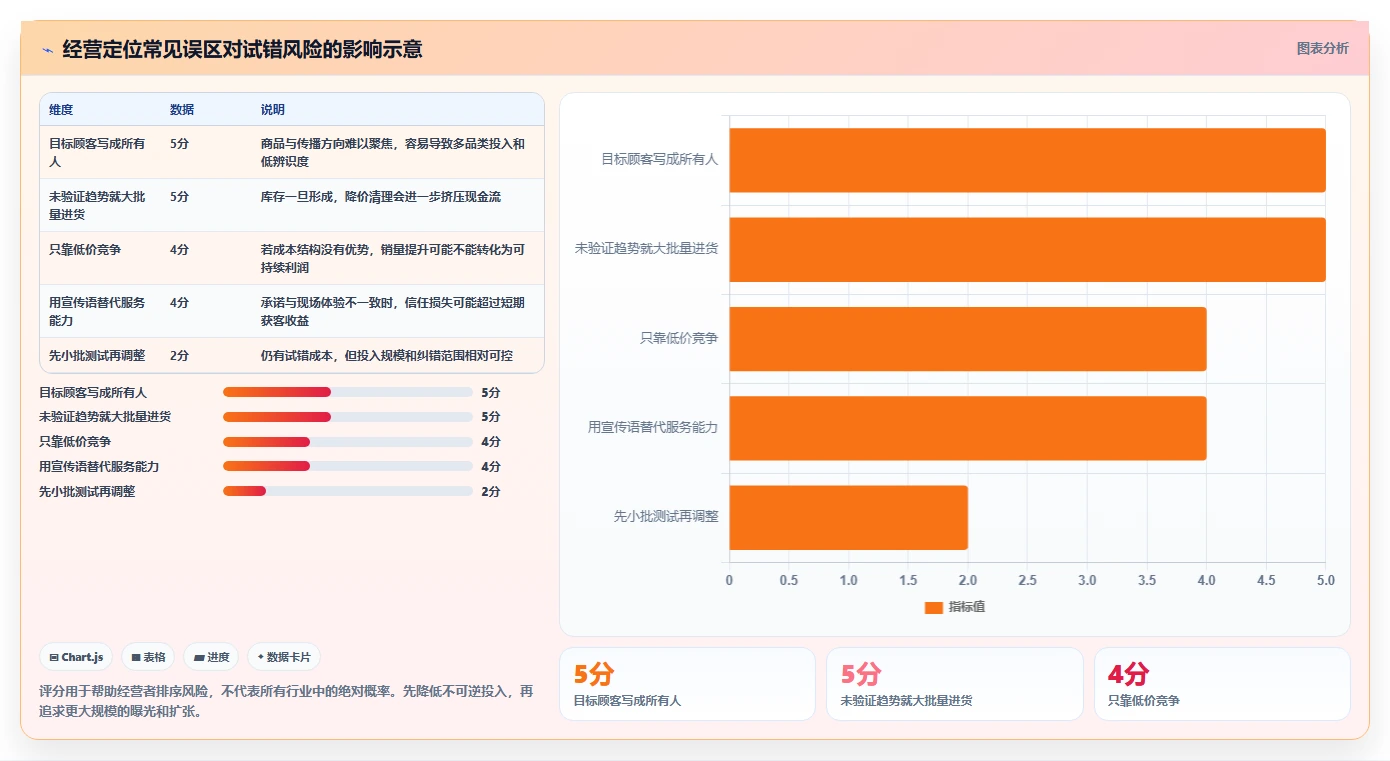Click the 未验证趋势就大批量进货 progress bar

point(348,417)
